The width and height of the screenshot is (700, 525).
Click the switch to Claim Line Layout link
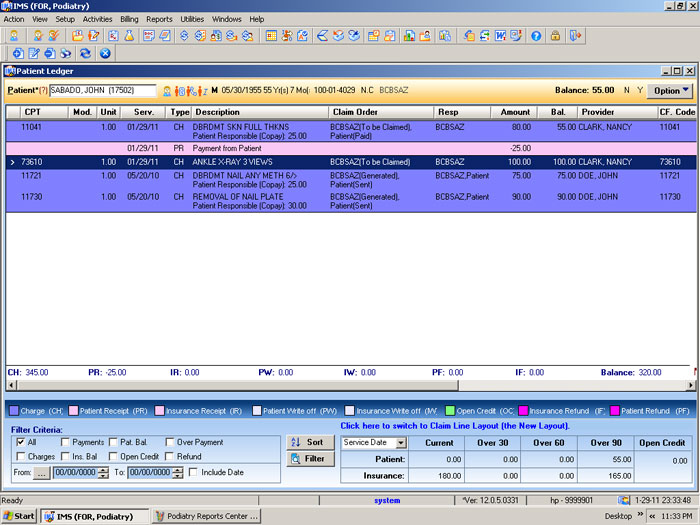point(455,426)
